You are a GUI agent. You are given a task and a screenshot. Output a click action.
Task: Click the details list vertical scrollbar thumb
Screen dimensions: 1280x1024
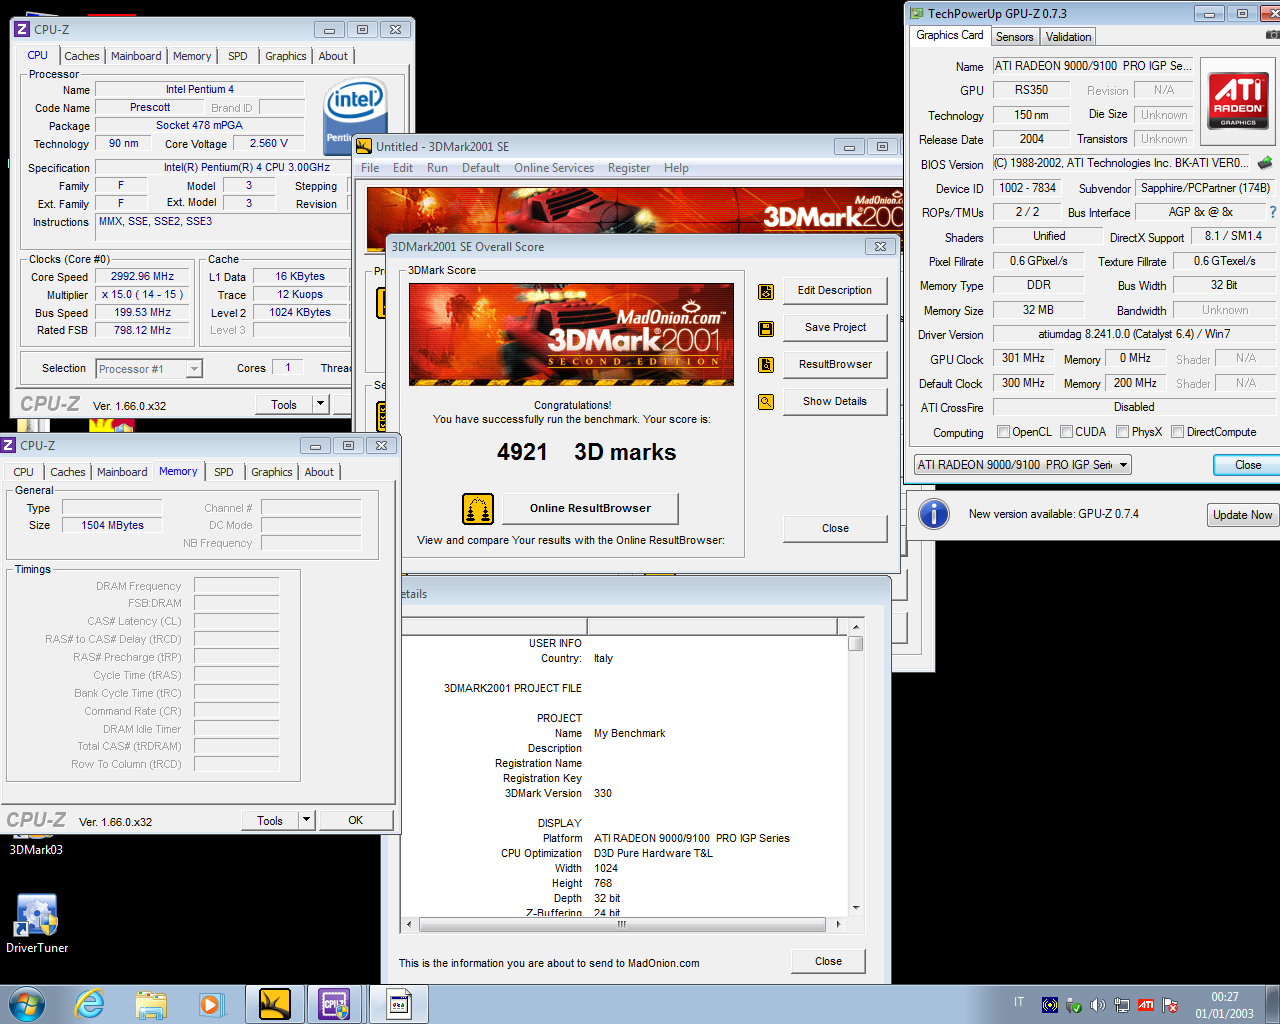pos(856,642)
